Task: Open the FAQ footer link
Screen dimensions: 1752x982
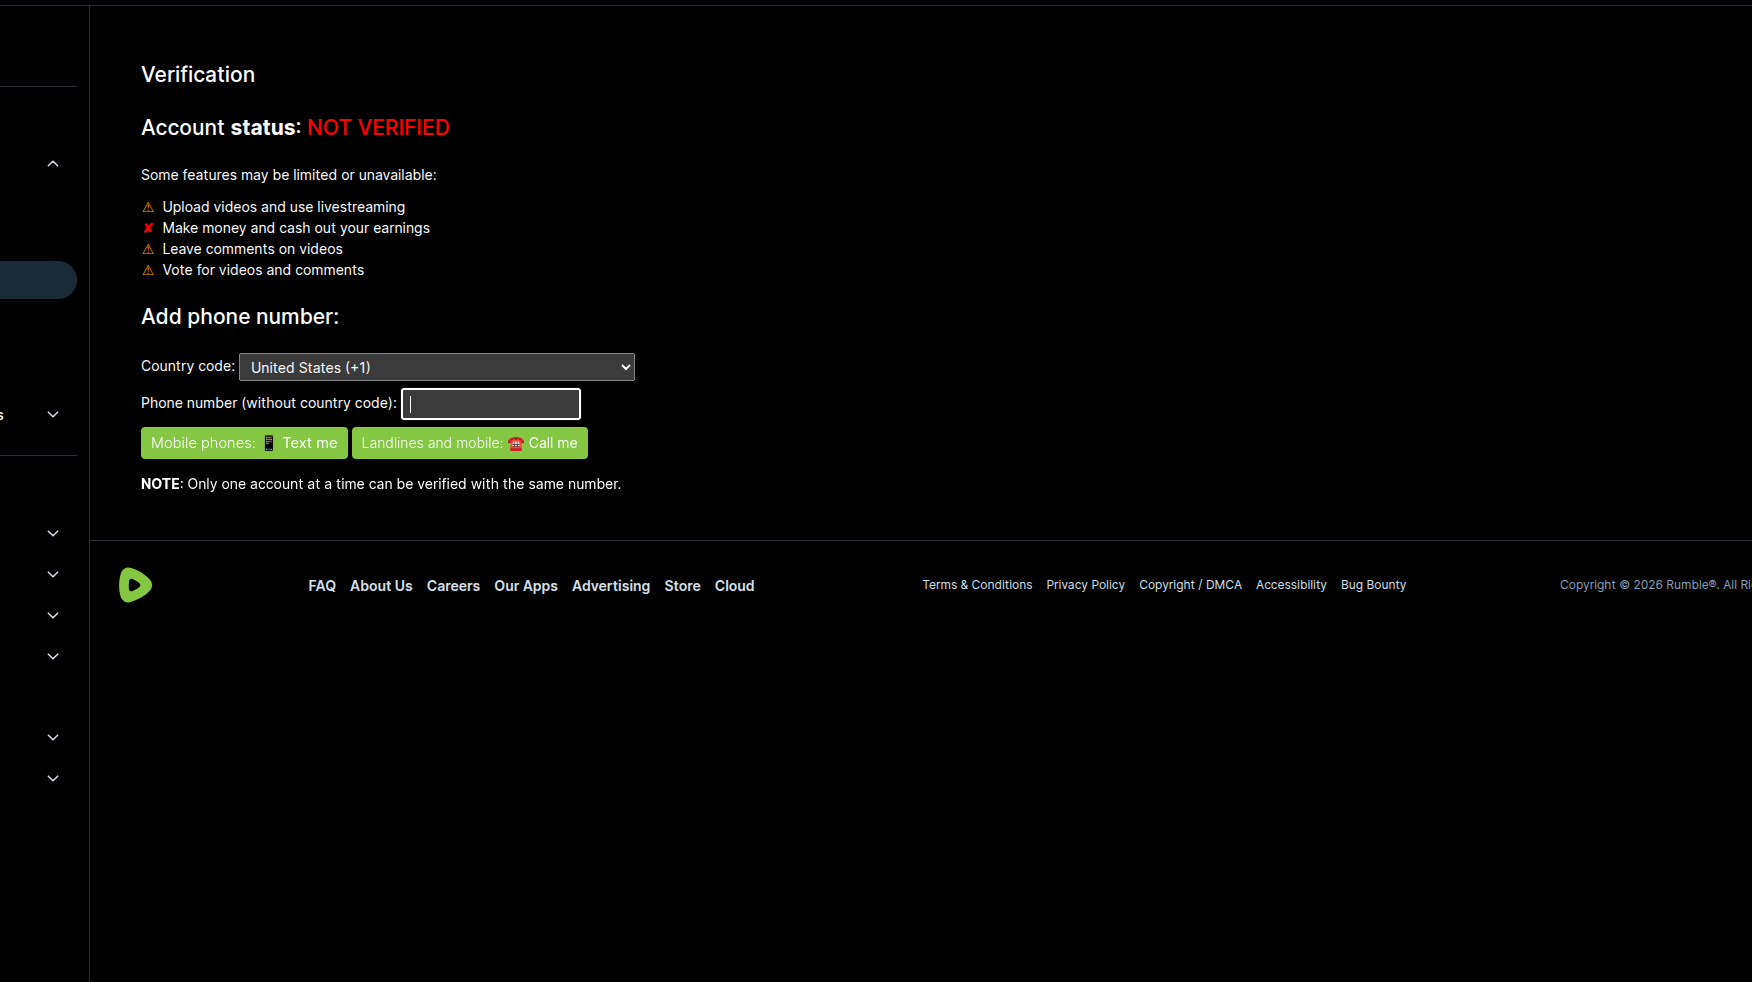Action: coord(322,586)
